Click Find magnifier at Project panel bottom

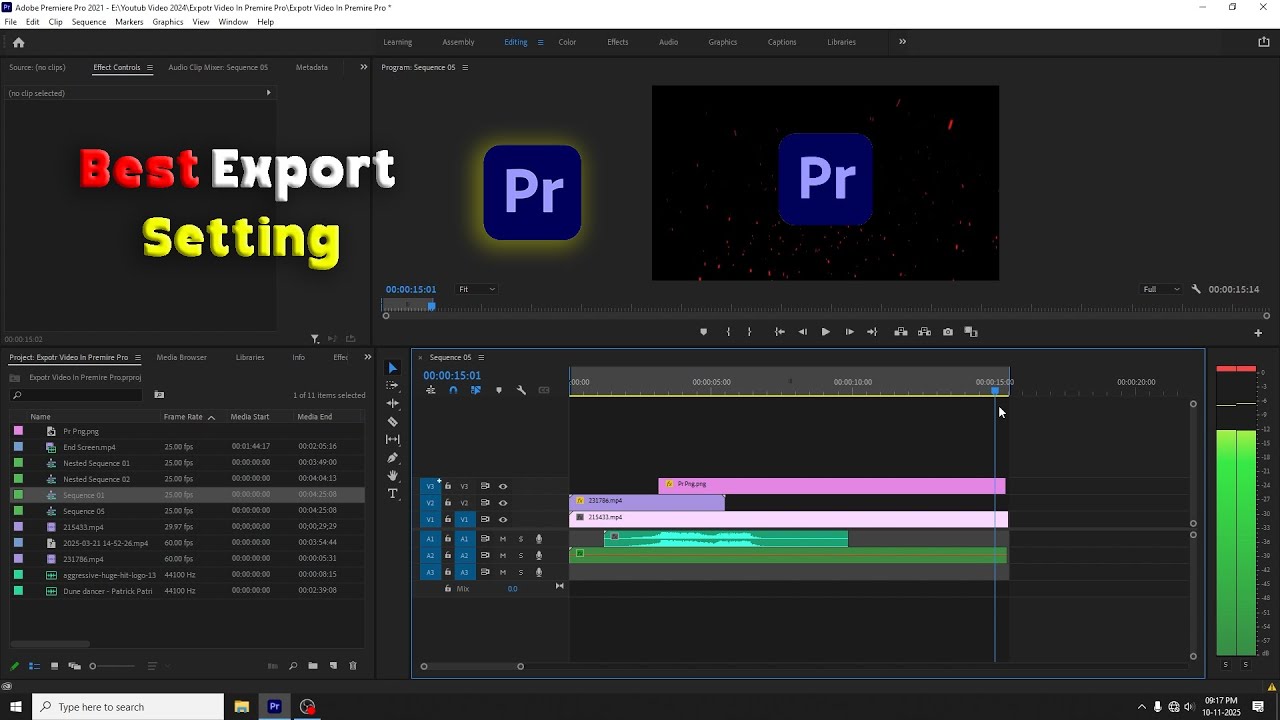(293, 666)
